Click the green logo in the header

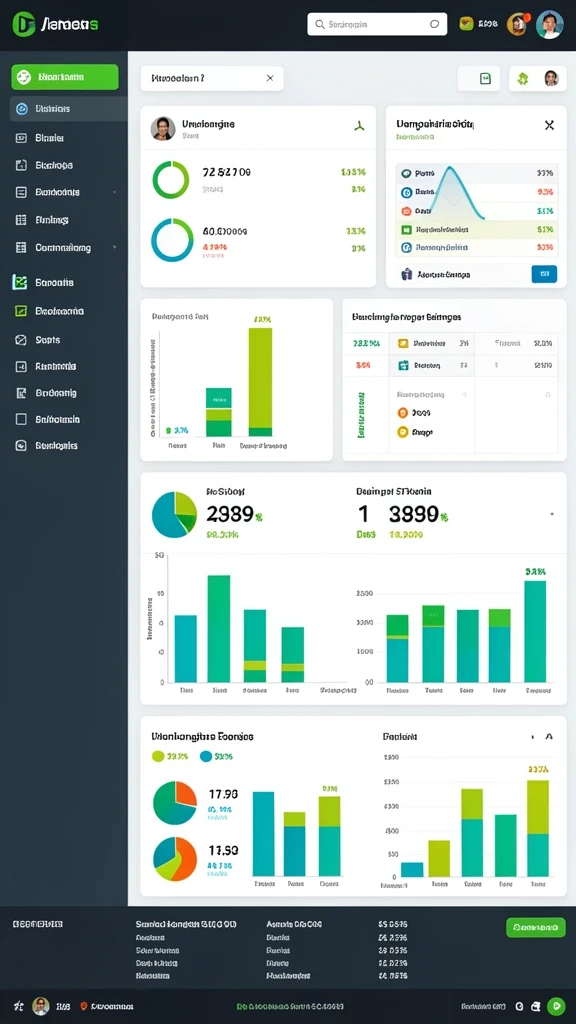[24, 24]
